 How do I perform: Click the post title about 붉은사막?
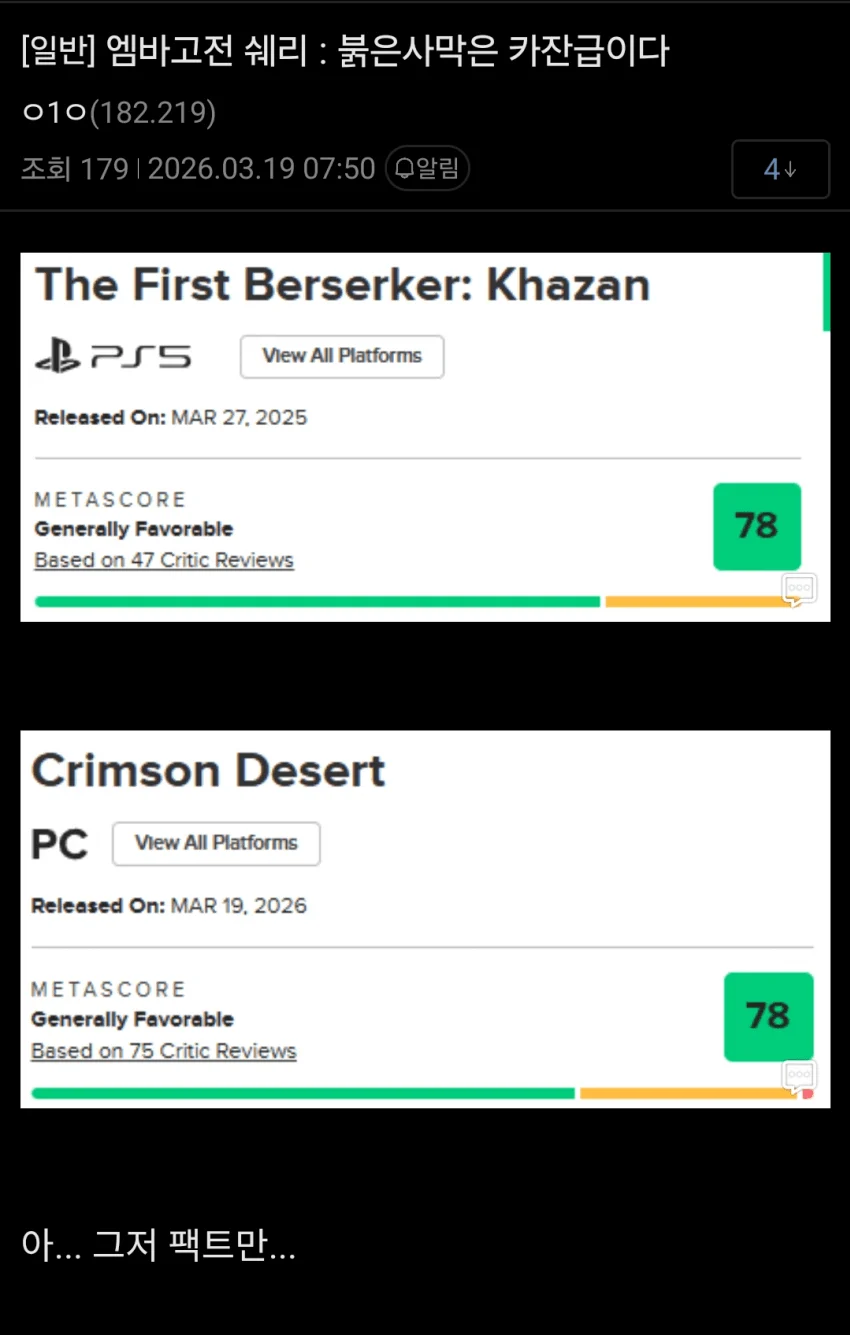[345, 50]
